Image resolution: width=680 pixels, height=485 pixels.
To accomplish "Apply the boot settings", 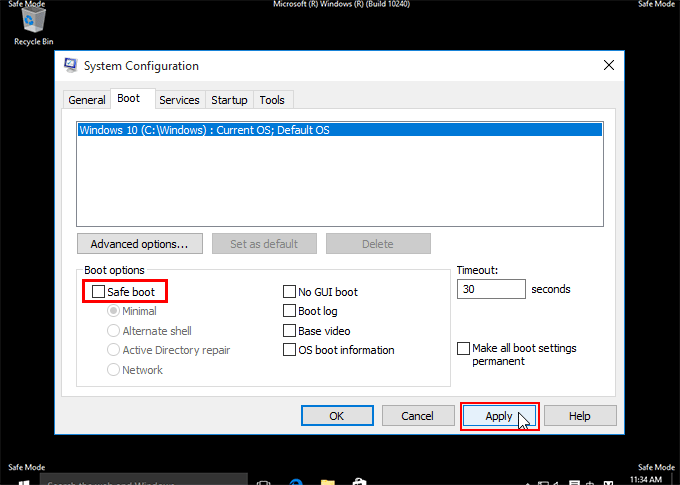I will pos(499,416).
